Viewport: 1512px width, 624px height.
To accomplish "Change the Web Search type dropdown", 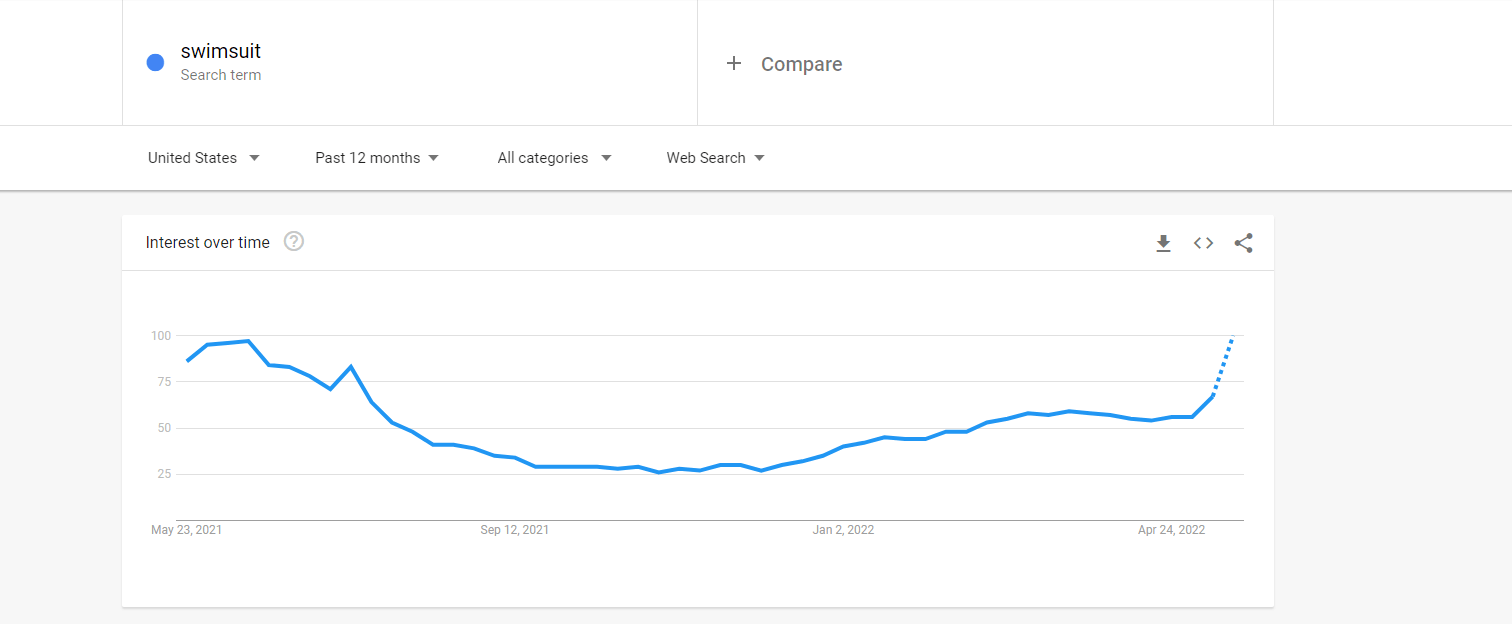I will pos(715,158).
